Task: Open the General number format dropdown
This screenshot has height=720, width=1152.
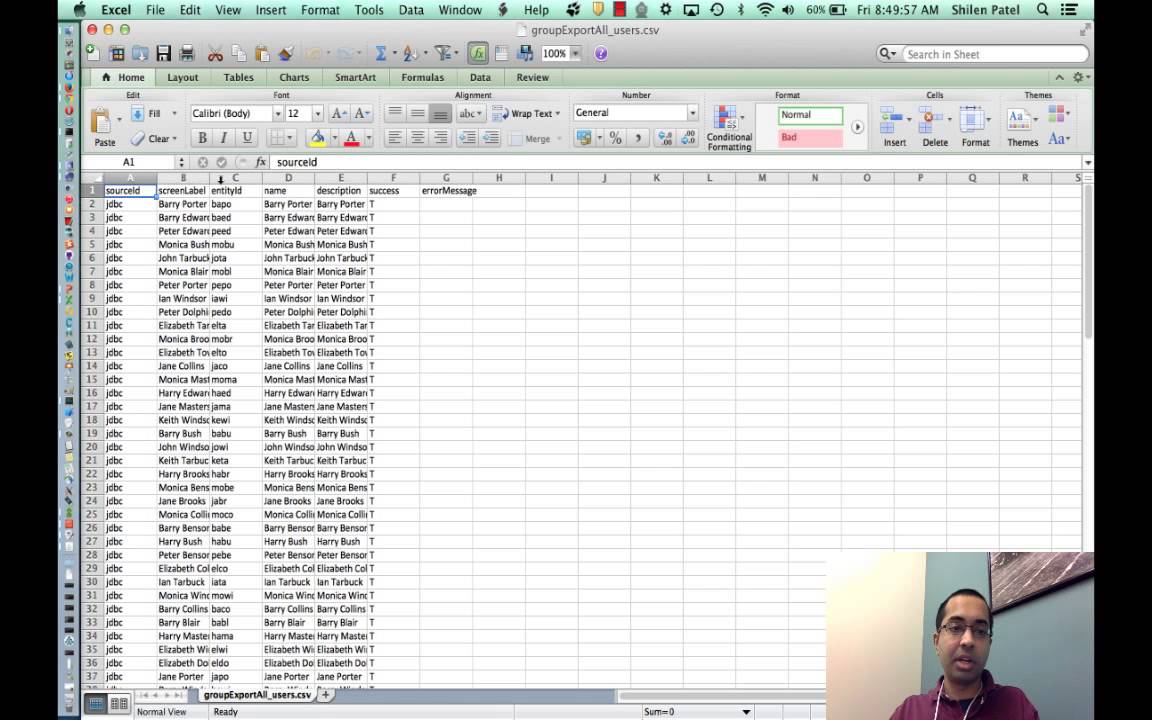Action: 692,112
